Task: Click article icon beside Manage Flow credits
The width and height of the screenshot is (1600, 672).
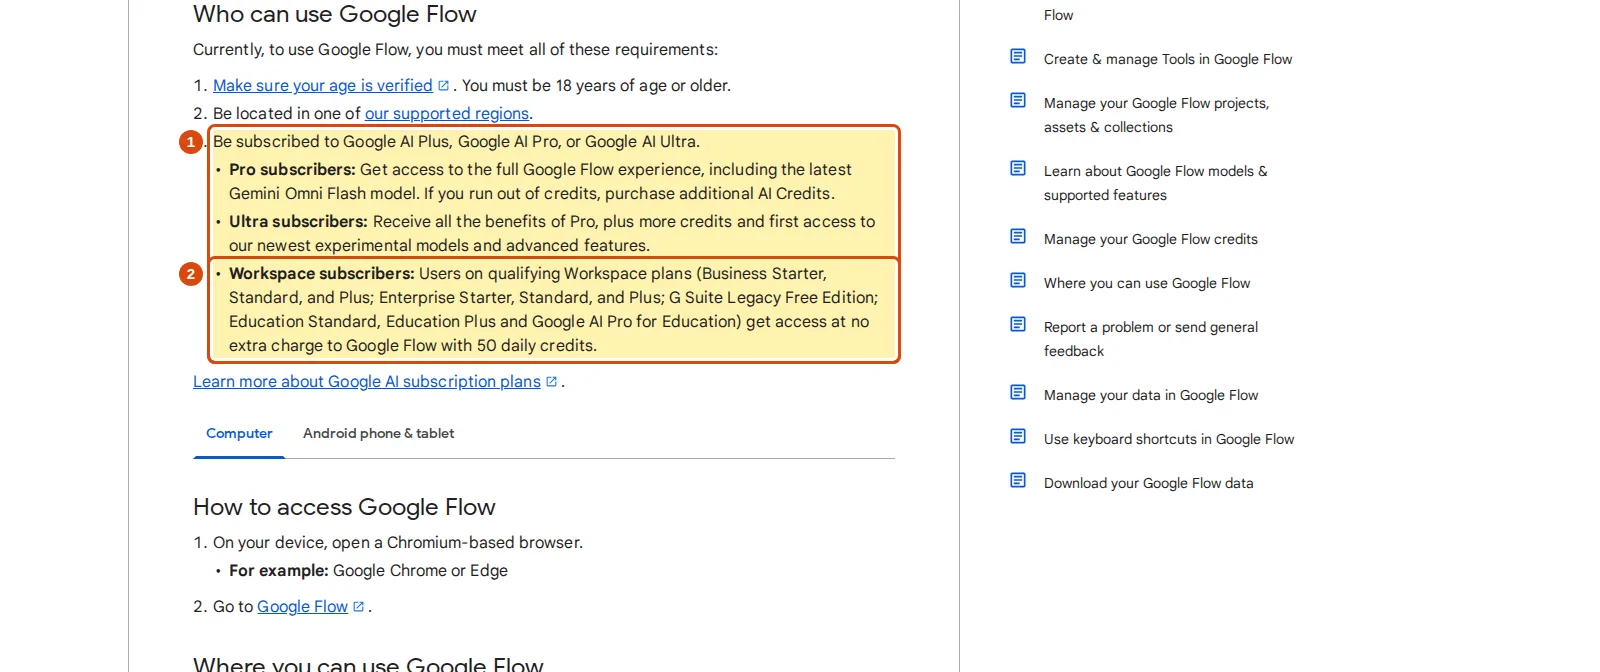Action: [x=1018, y=236]
